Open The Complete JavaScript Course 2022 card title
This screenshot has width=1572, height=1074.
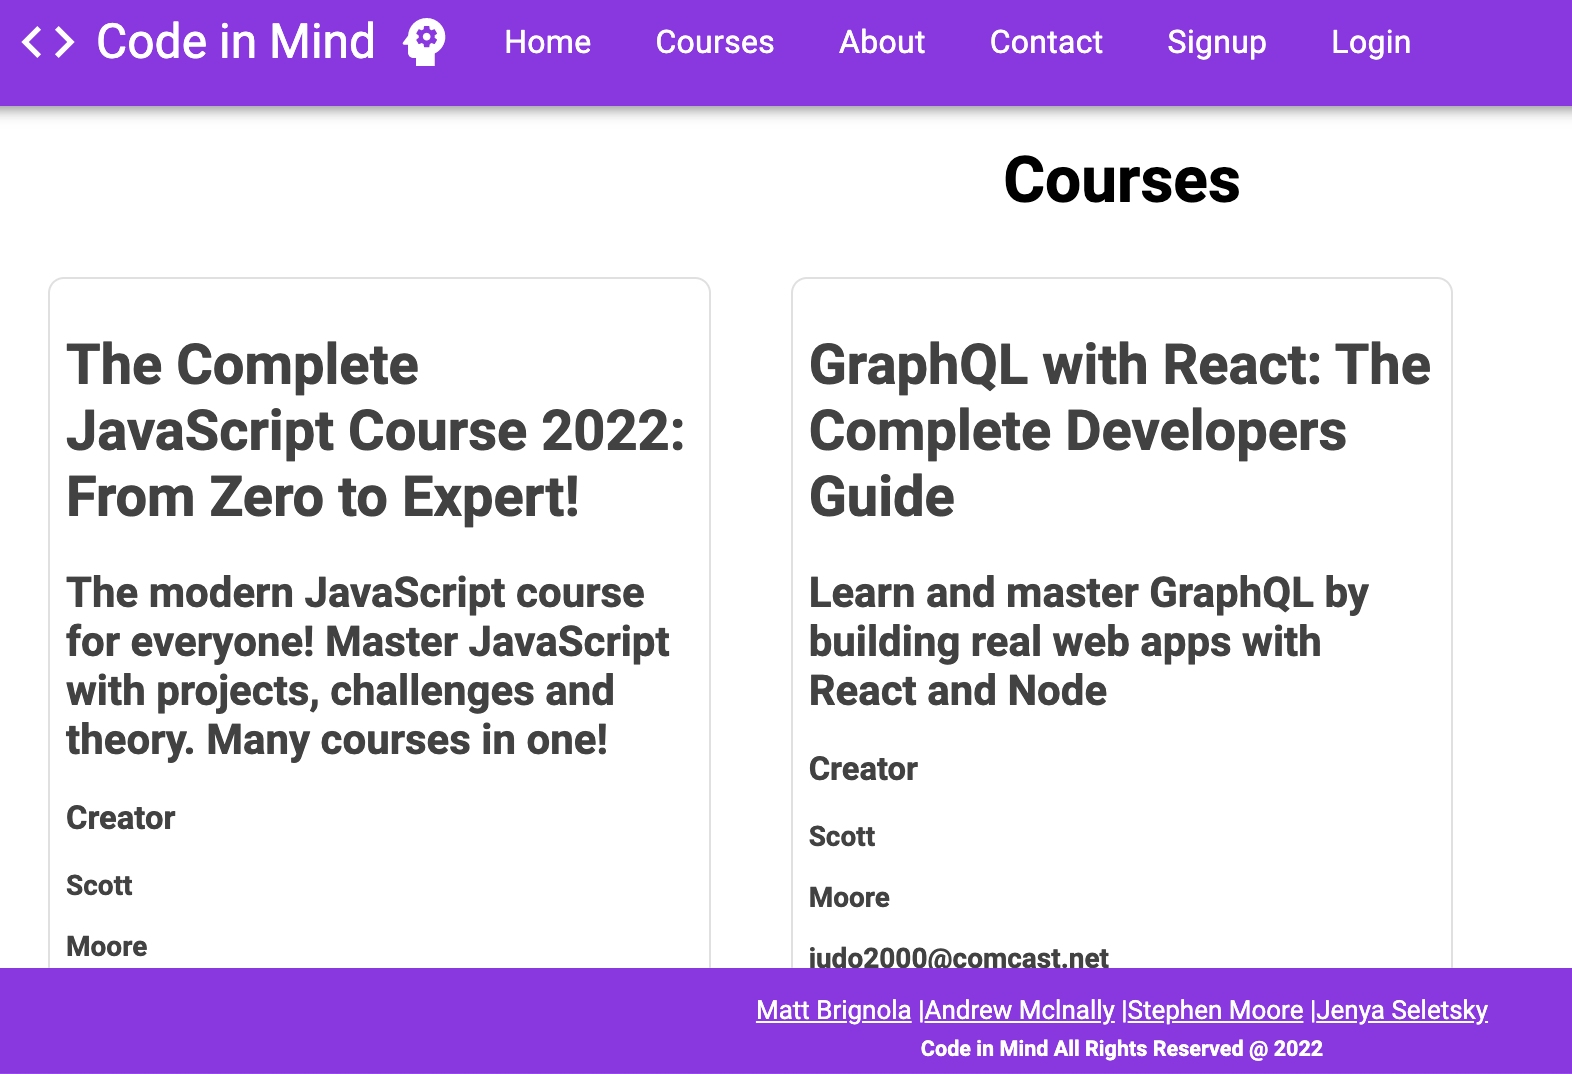click(376, 430)
